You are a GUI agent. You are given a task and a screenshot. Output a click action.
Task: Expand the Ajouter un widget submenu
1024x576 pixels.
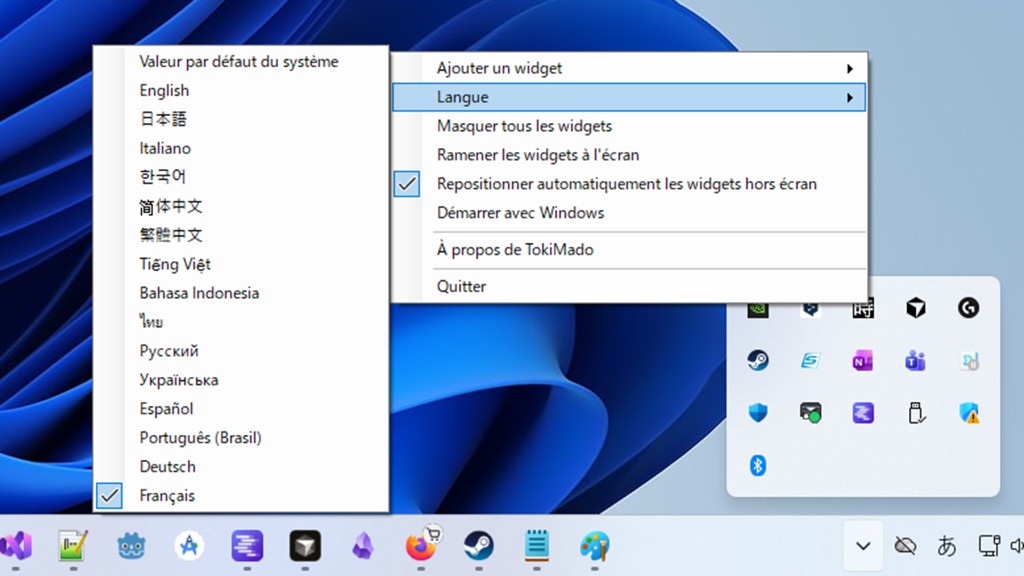(629, 69)
